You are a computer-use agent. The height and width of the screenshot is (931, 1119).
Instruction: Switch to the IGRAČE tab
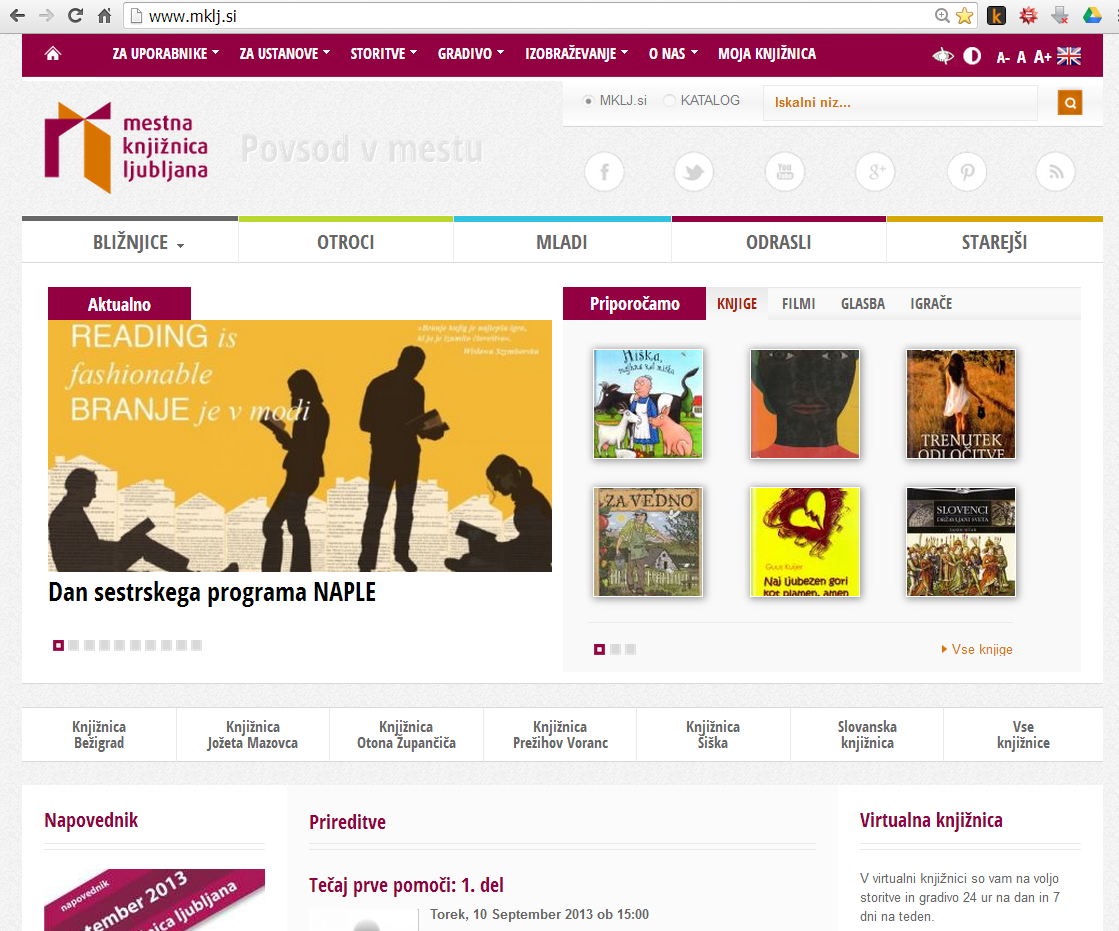931,304
